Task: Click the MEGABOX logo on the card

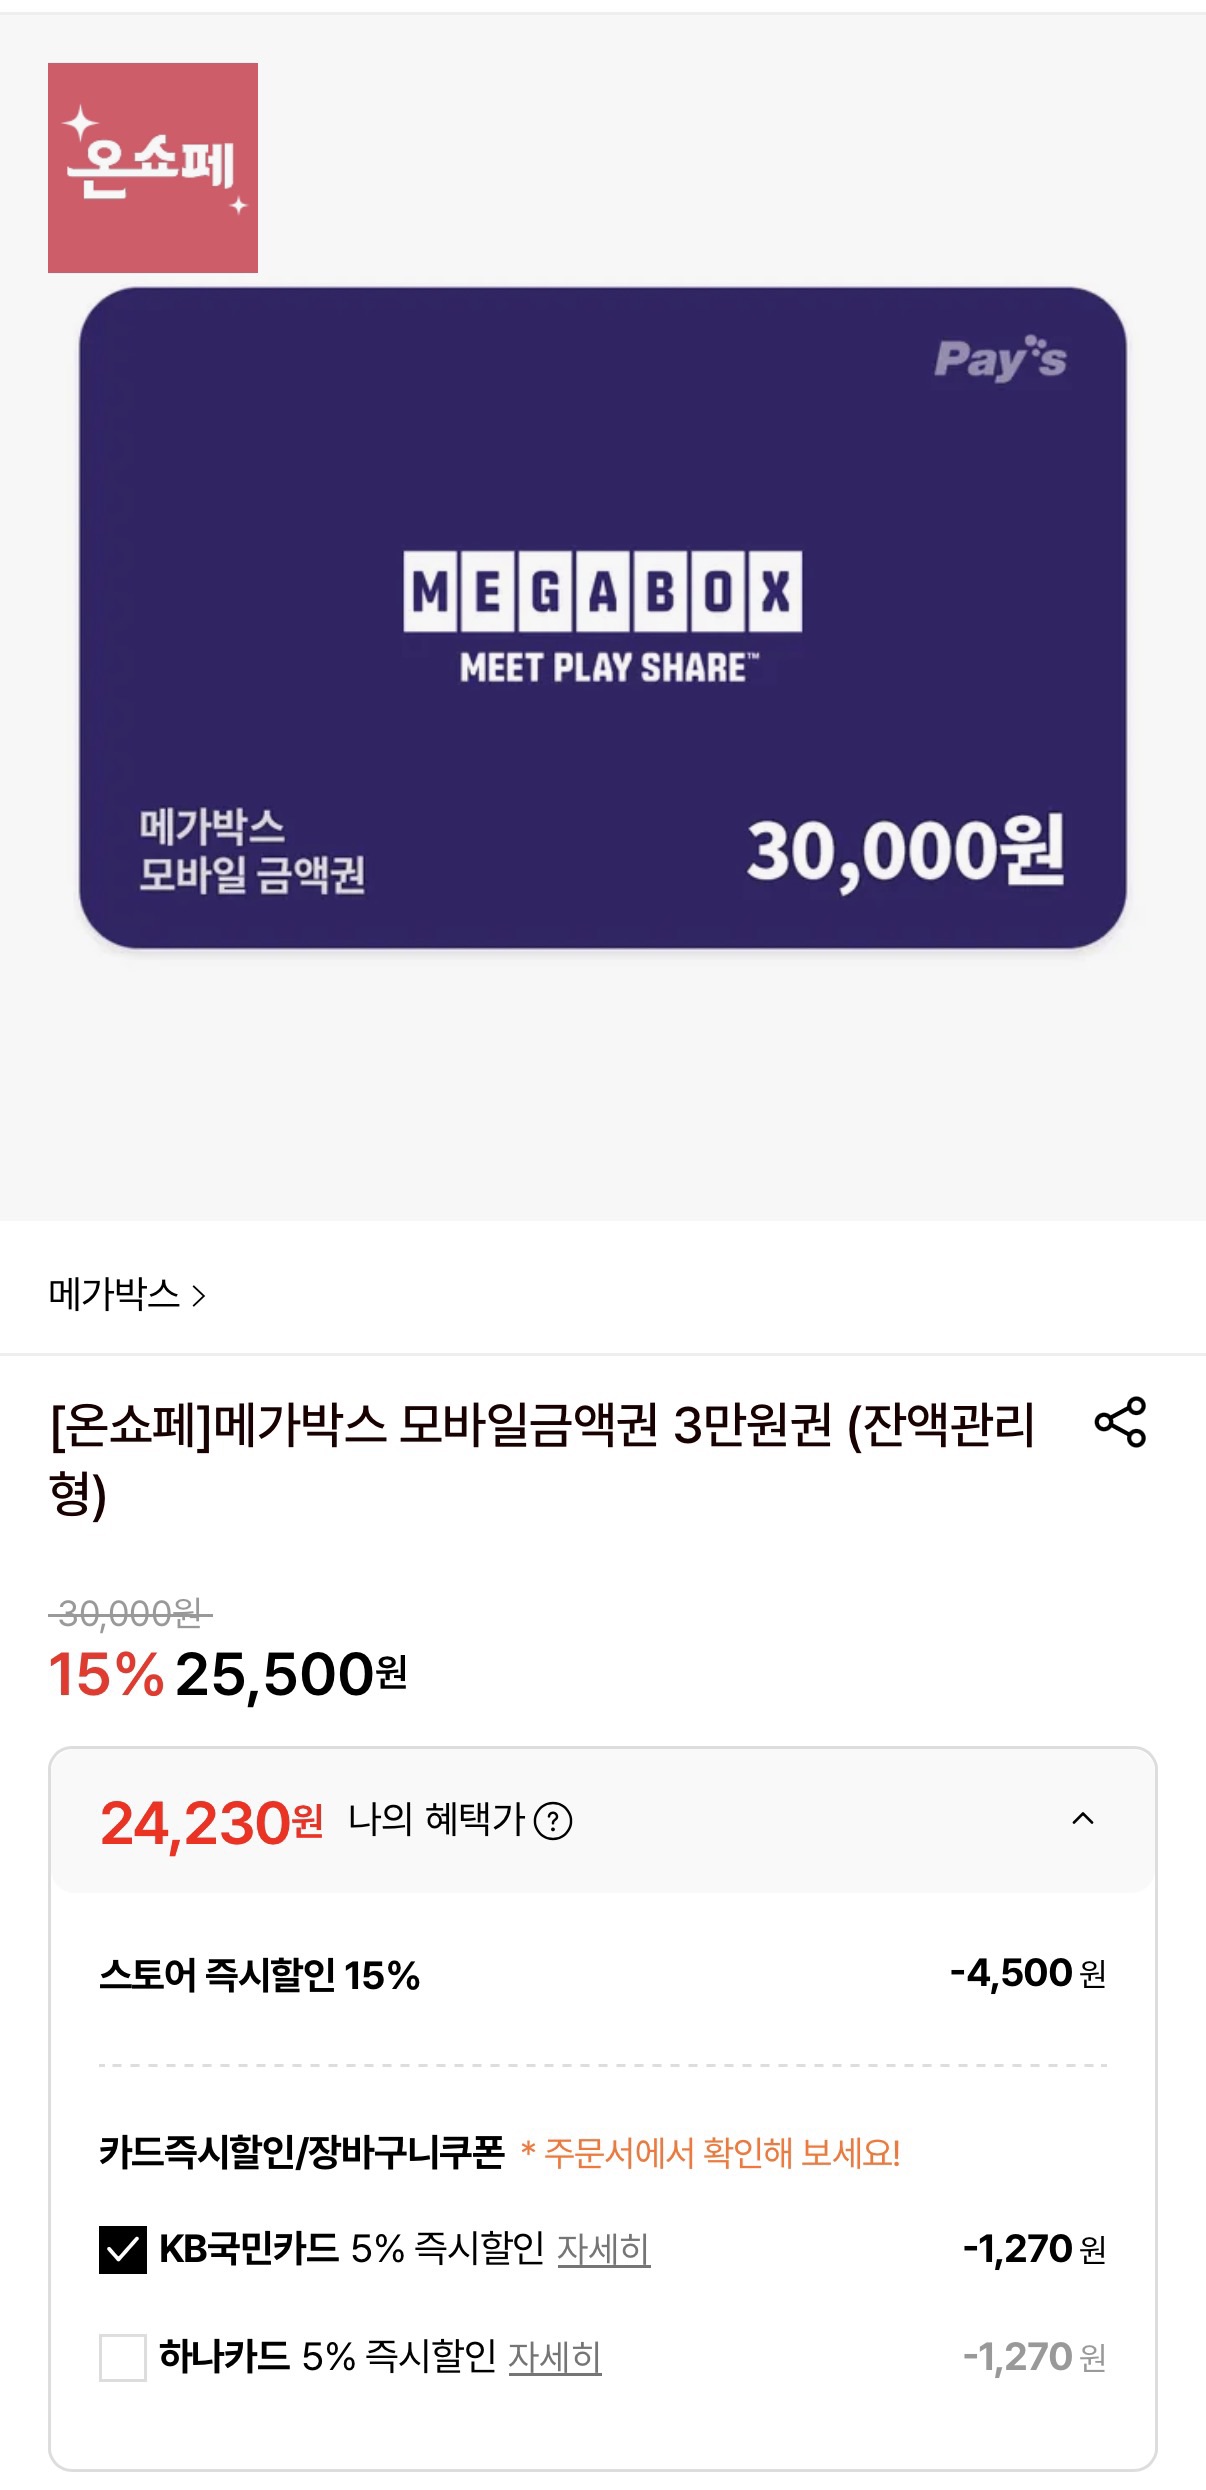Action: tap(602, 592)
